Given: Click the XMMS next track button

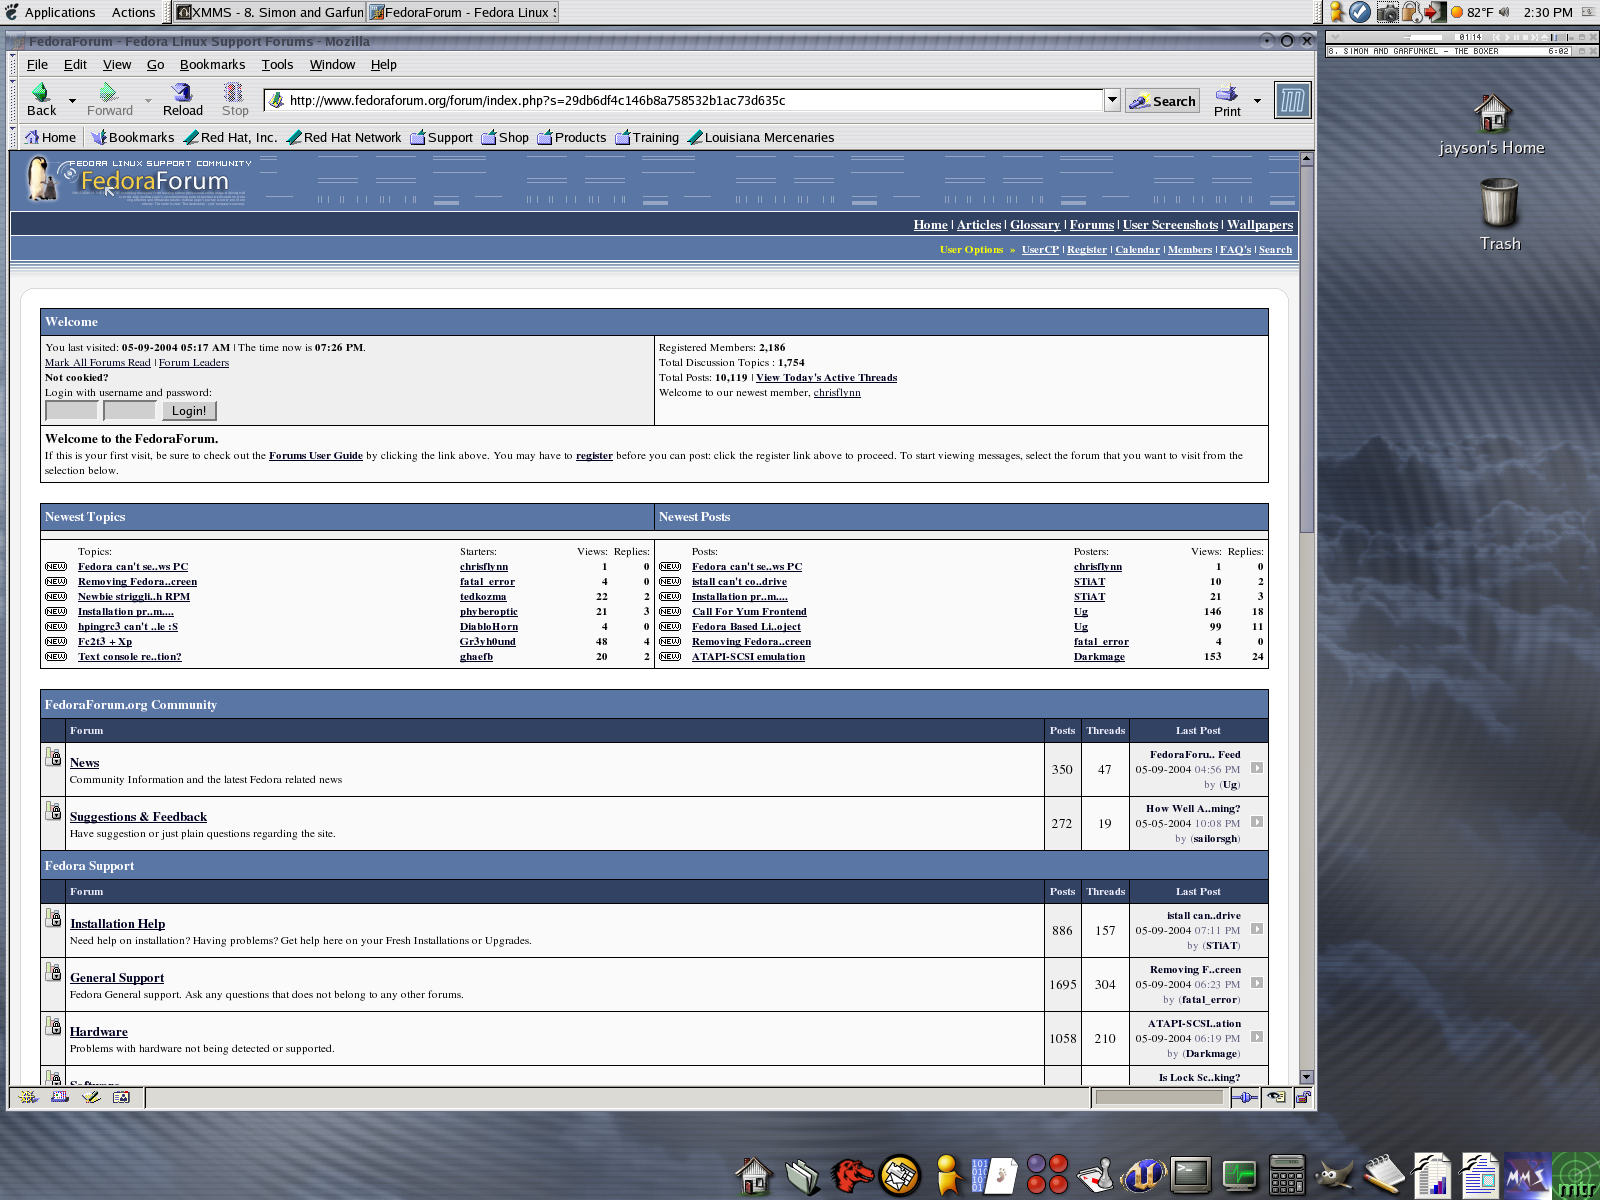Looking at the screenshot, I should [x=1534, y=37].
